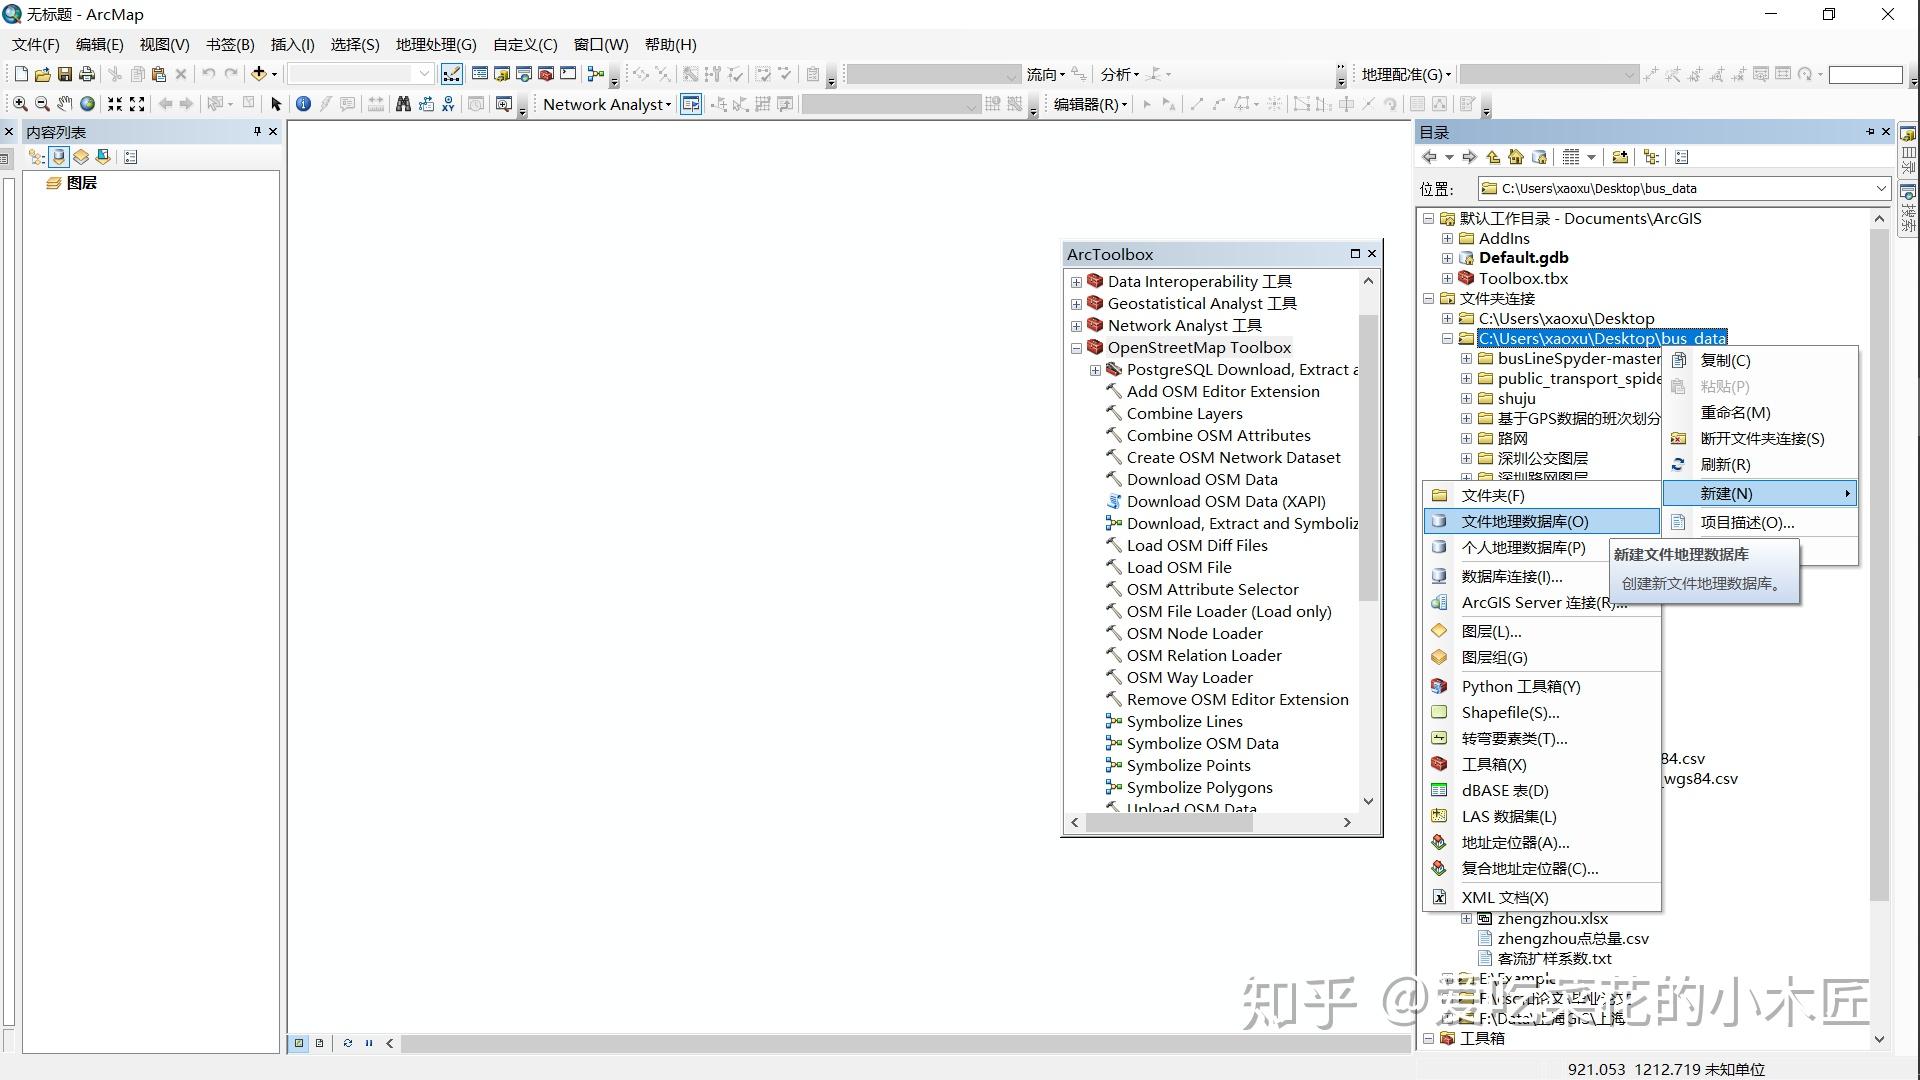
Task: Expand Network Analyst 工具 in ArcToolbox
Action: 1076,325
